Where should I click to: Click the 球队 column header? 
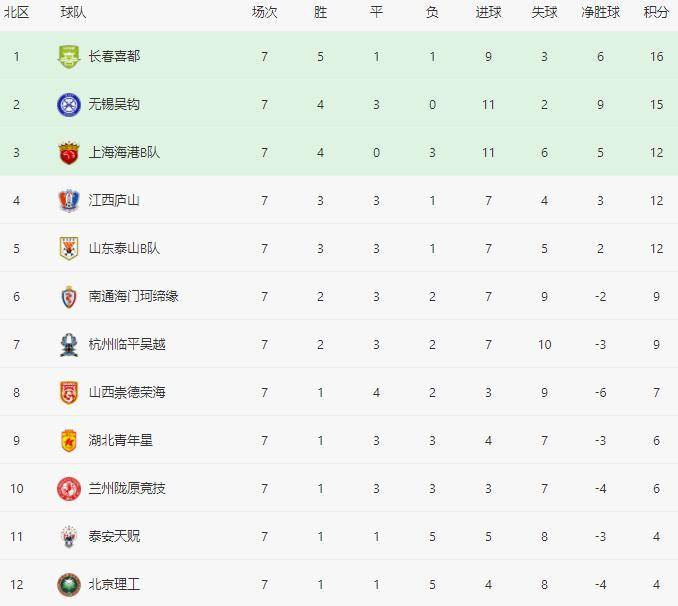[x=73, y=12]
